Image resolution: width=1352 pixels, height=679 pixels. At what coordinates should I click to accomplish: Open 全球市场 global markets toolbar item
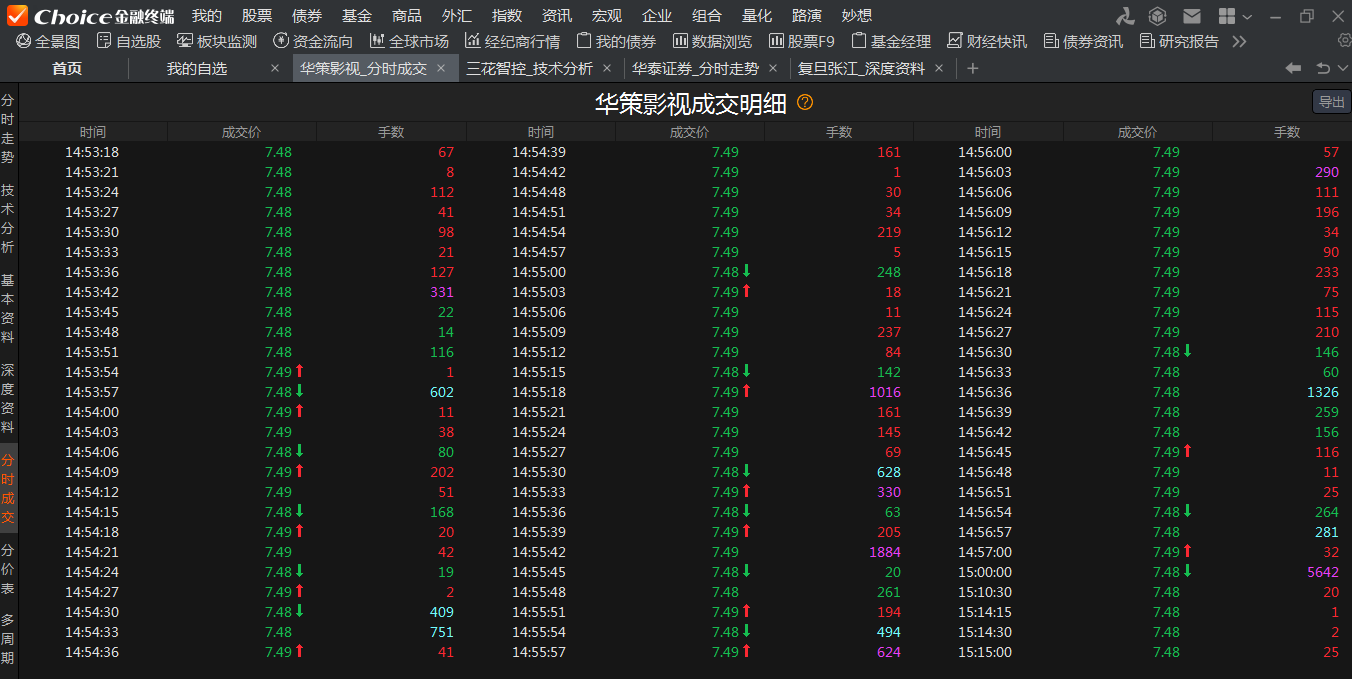pyautogui.click(x=408, y=41)
